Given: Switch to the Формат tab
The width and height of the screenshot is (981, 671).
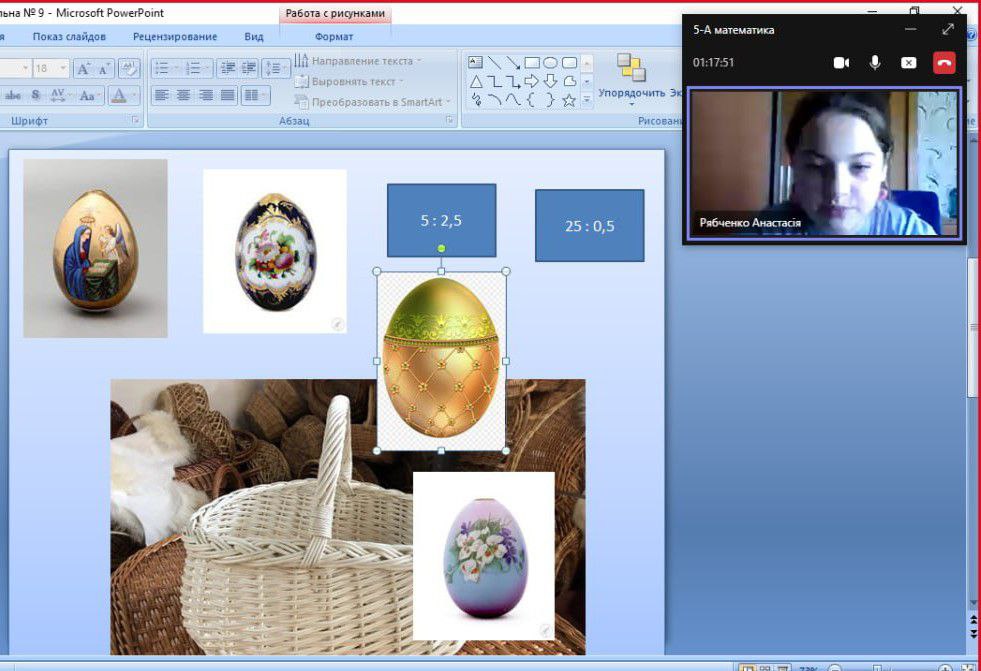Looking at the screenshot, I should (334, 37).
